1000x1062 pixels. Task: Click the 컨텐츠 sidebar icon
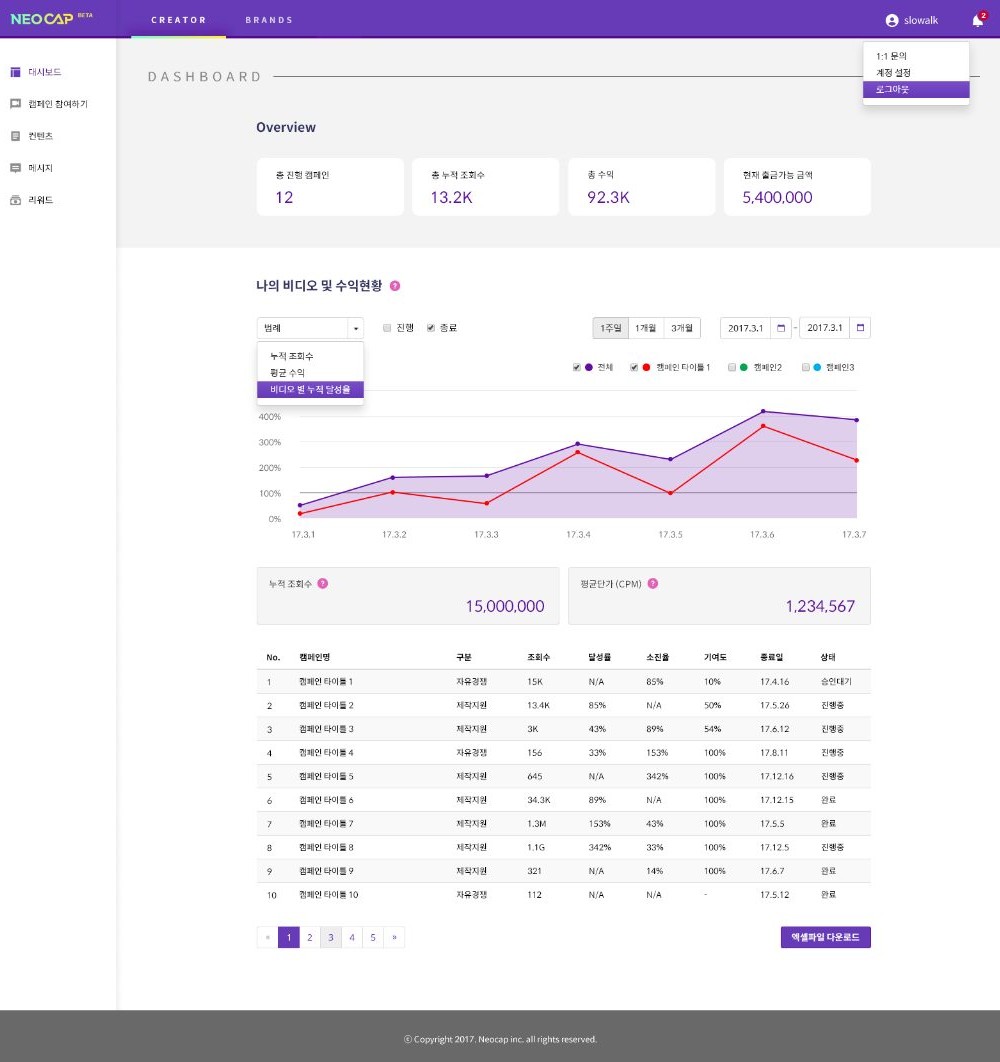pyautogui.click(x=14, y=135)
